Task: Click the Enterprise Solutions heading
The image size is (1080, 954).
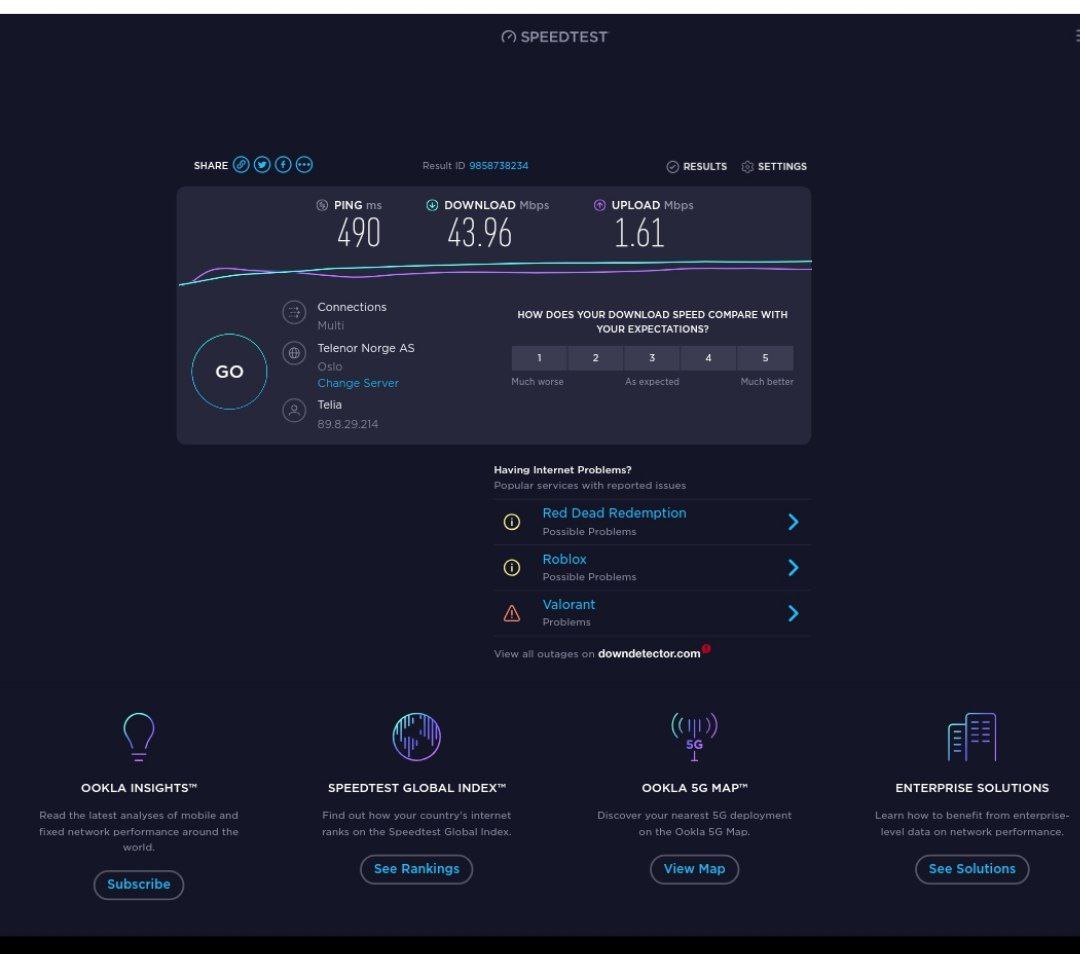Action: tap(972, 788)
